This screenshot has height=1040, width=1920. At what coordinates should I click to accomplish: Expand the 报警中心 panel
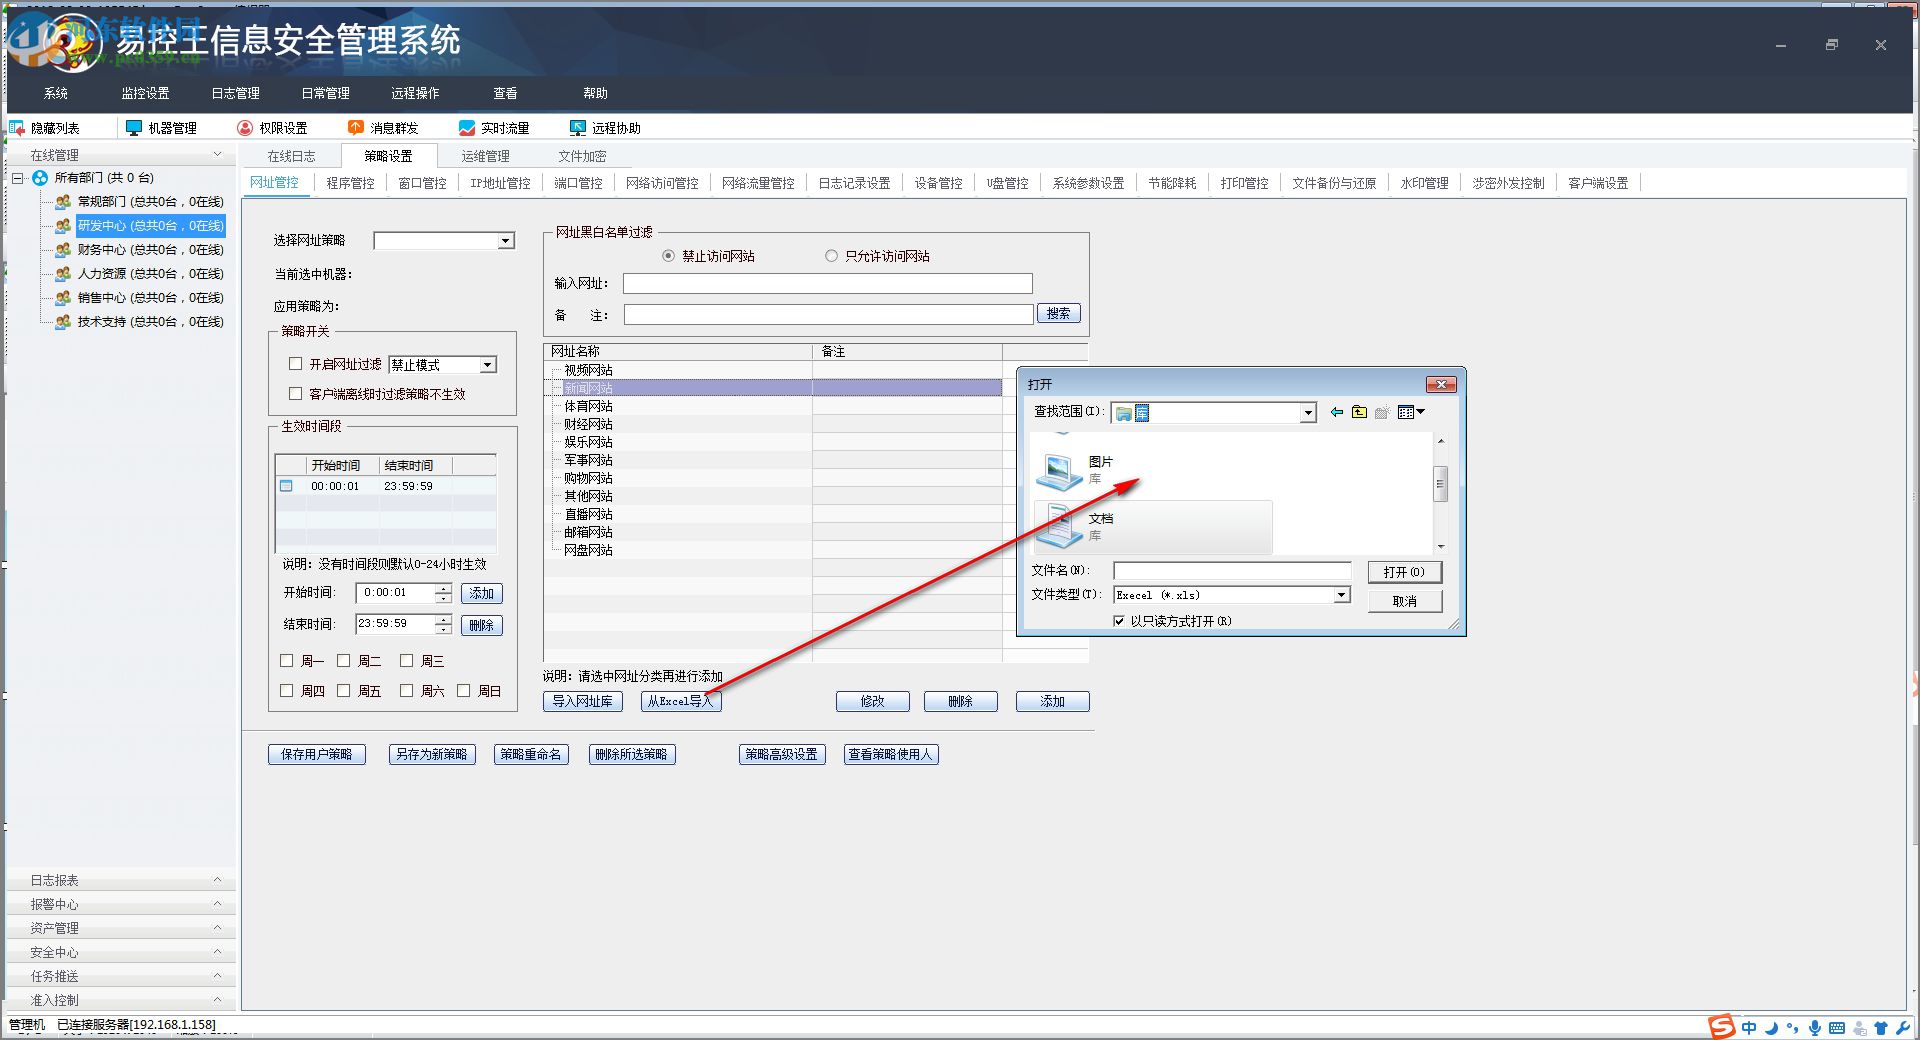[218, 904]
